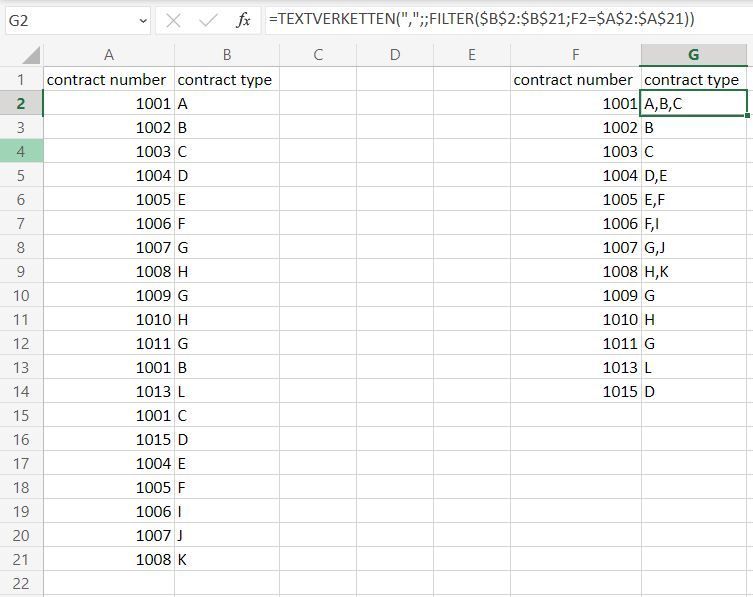Select cell B21 containing K
753x597 pixels.
[x=227, y=559]
